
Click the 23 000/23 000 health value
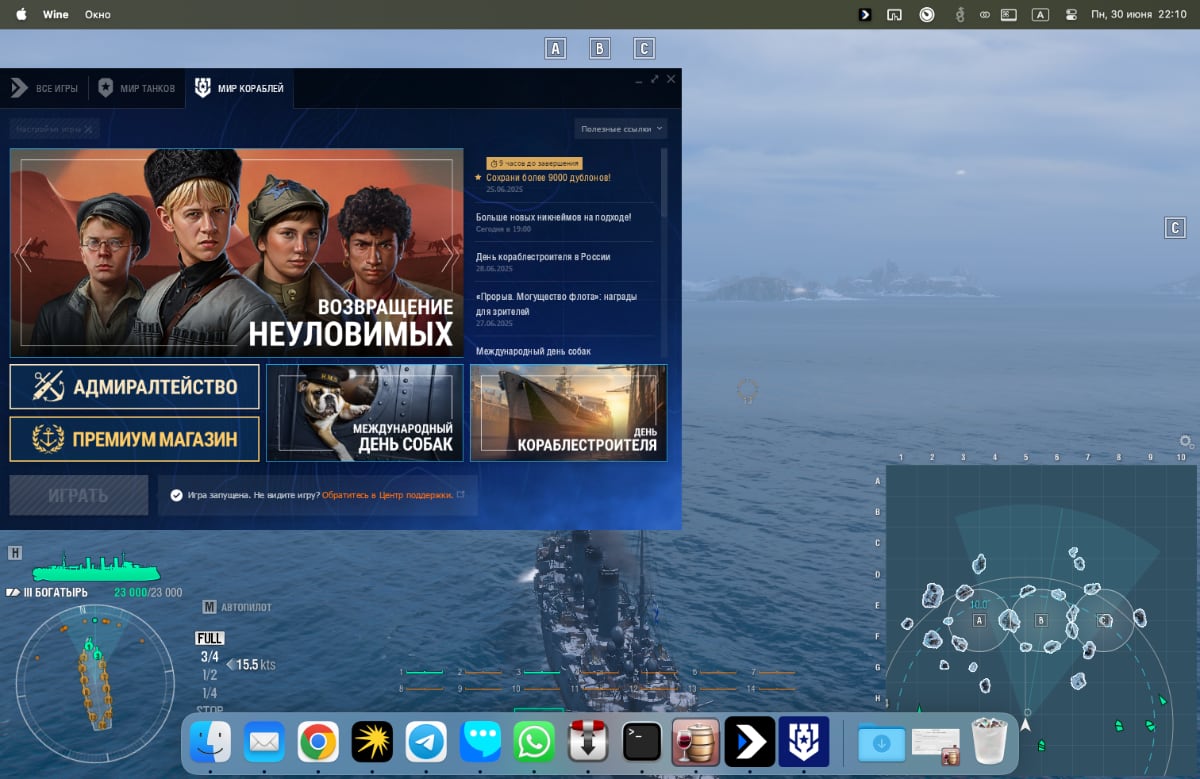(x=148, y=592)
